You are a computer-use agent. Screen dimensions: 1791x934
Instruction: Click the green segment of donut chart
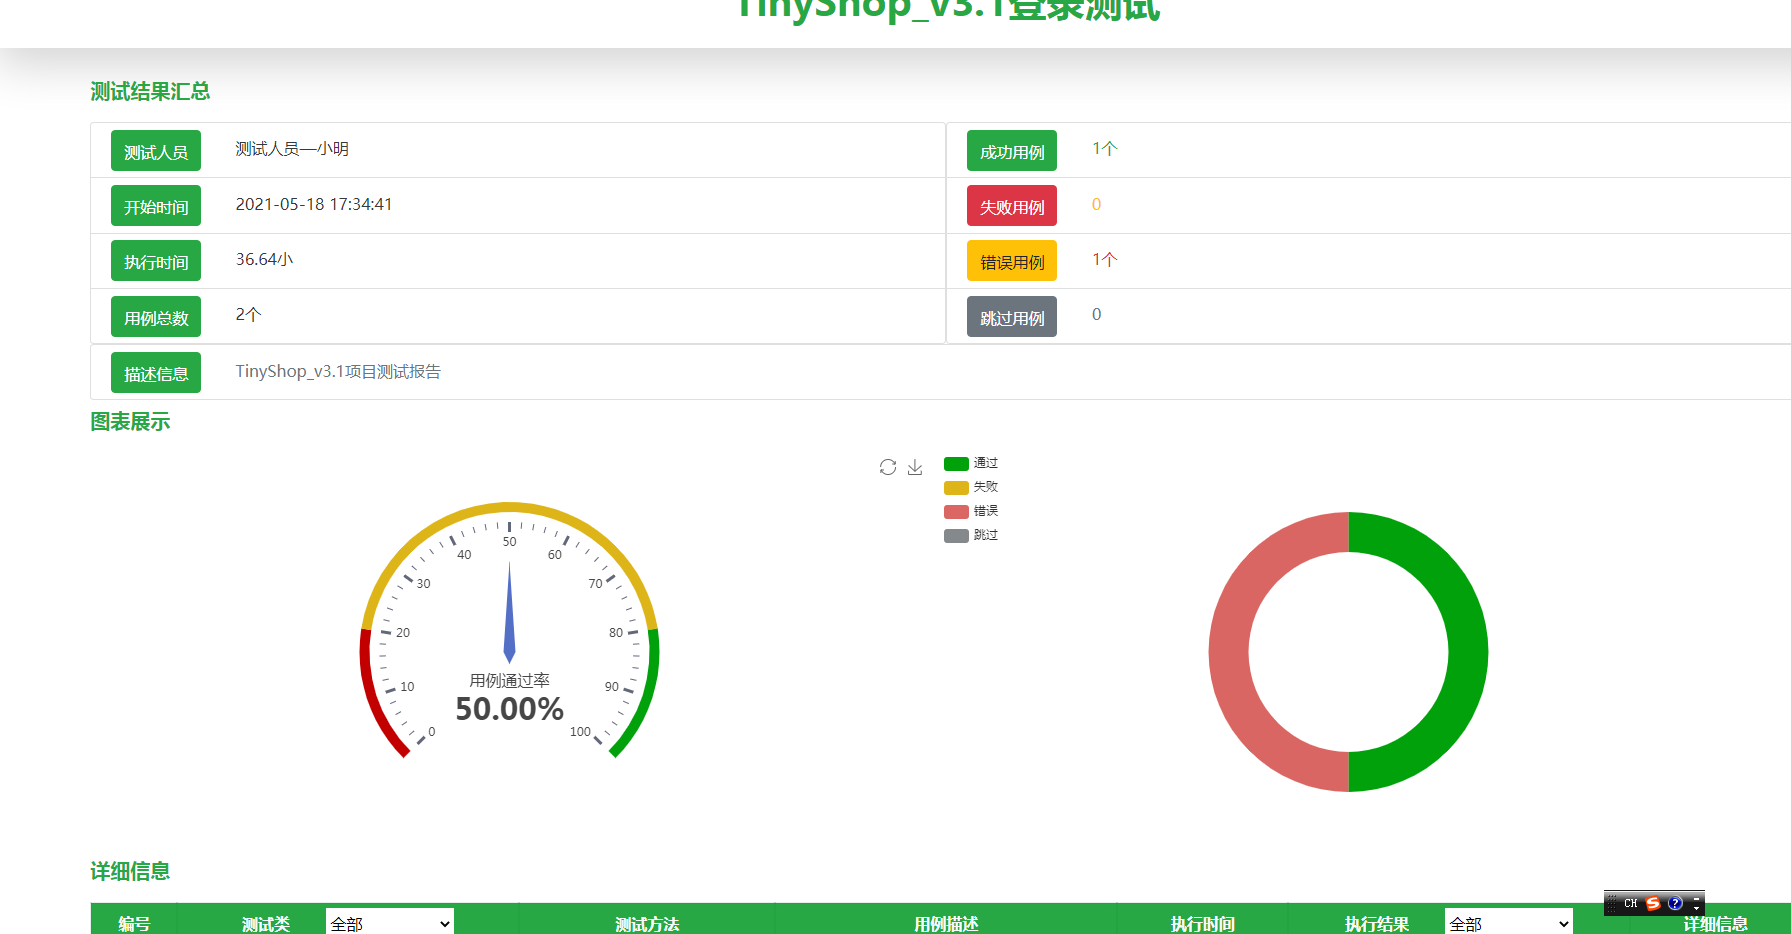[x=1468, y=652]
